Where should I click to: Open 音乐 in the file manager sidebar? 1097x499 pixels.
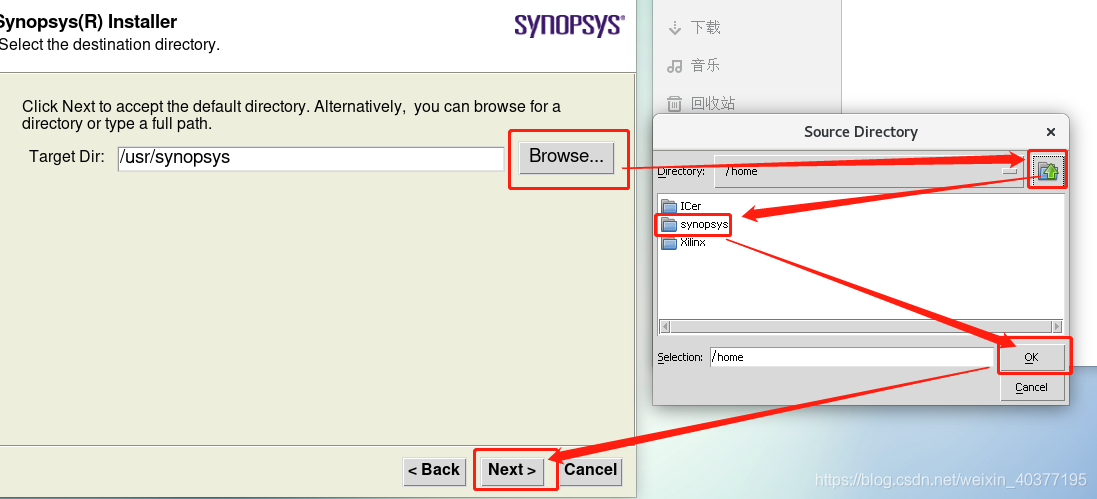(x=705, y=66)
